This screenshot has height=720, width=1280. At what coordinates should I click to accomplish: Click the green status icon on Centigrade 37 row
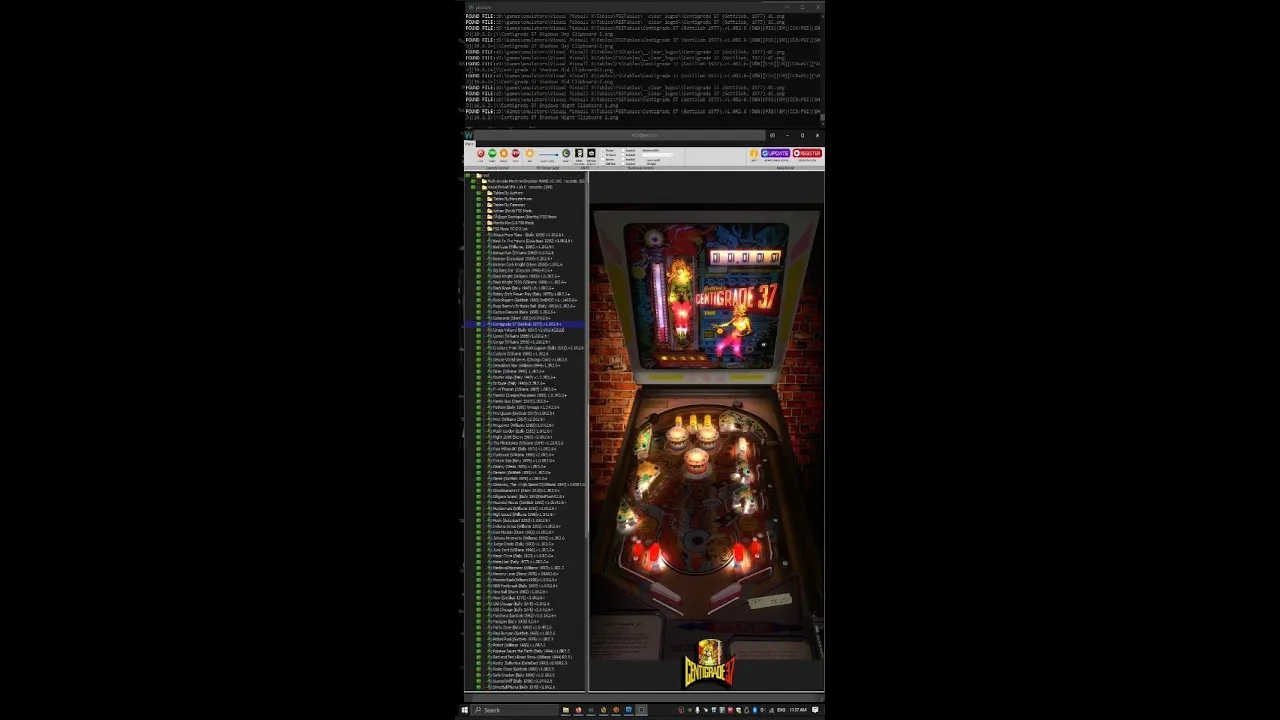point(478,324)
